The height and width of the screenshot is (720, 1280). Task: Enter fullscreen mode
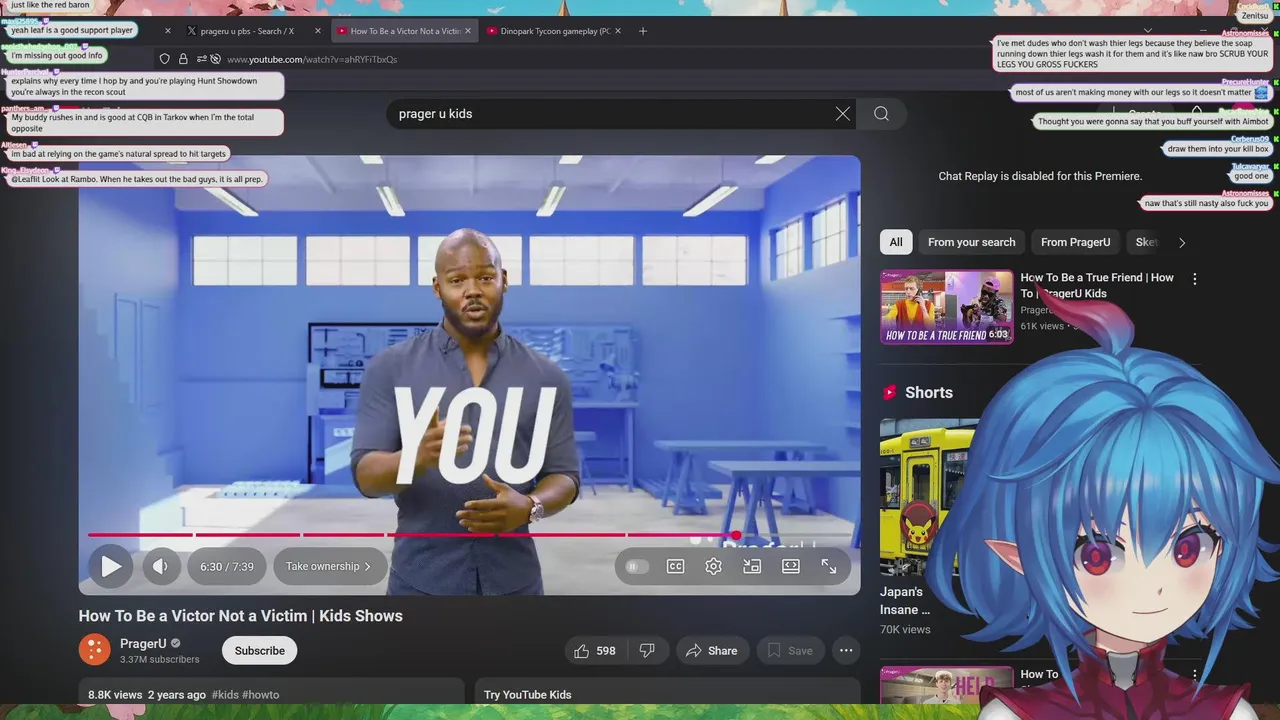pyautogui.click(x=829, y=566)
